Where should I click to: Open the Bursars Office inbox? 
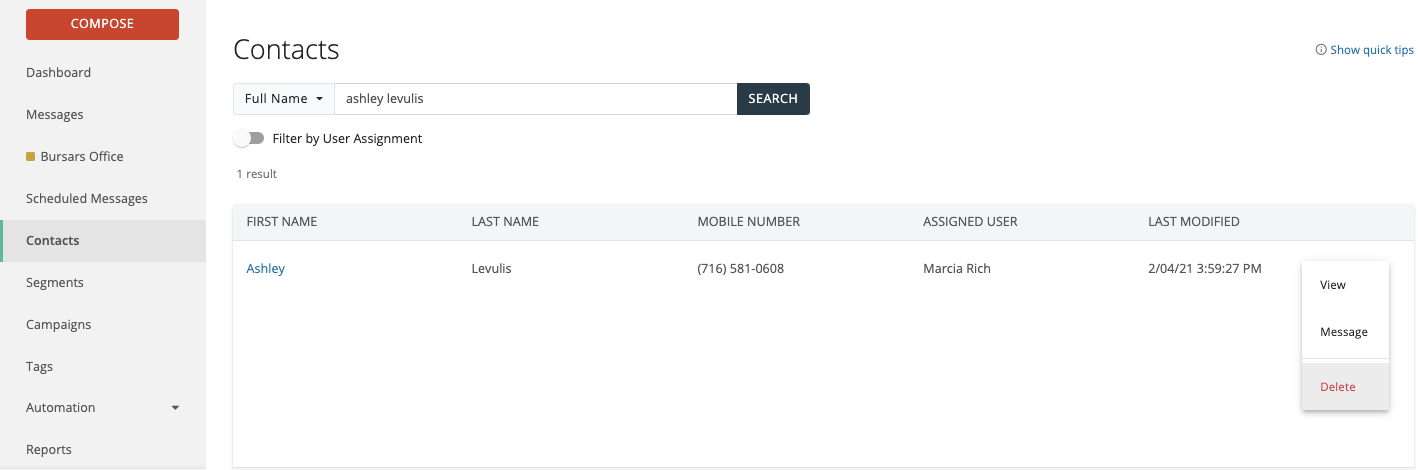click(81, 156)
